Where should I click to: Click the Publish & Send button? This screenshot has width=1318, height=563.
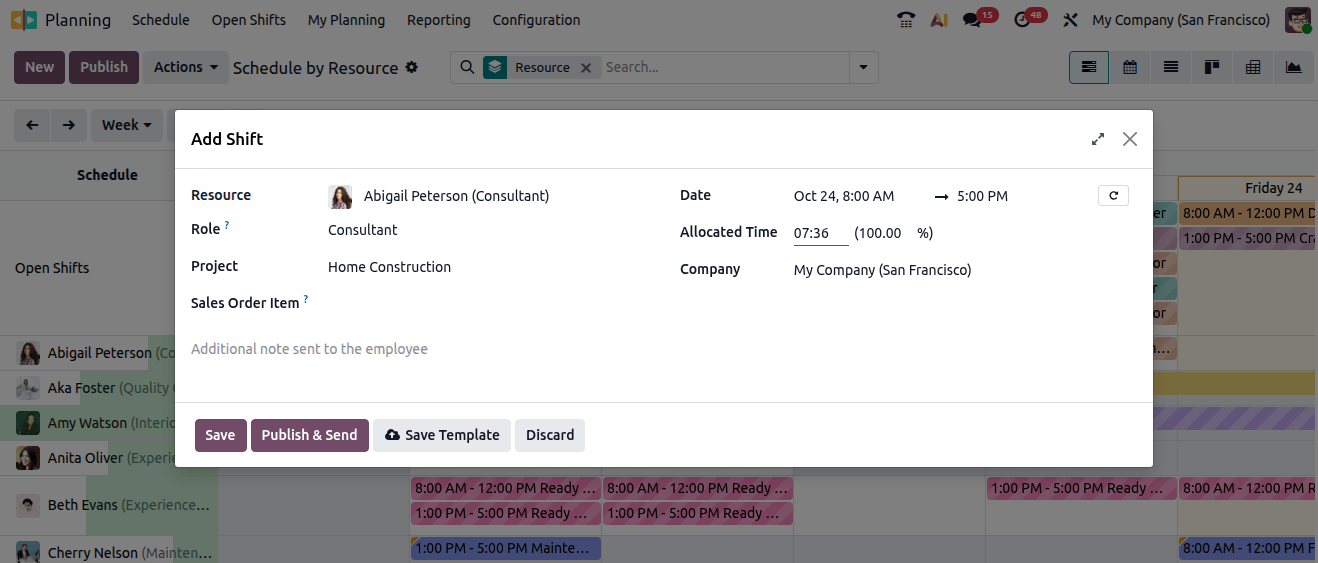pyautogui.click(x=309, y=435)
